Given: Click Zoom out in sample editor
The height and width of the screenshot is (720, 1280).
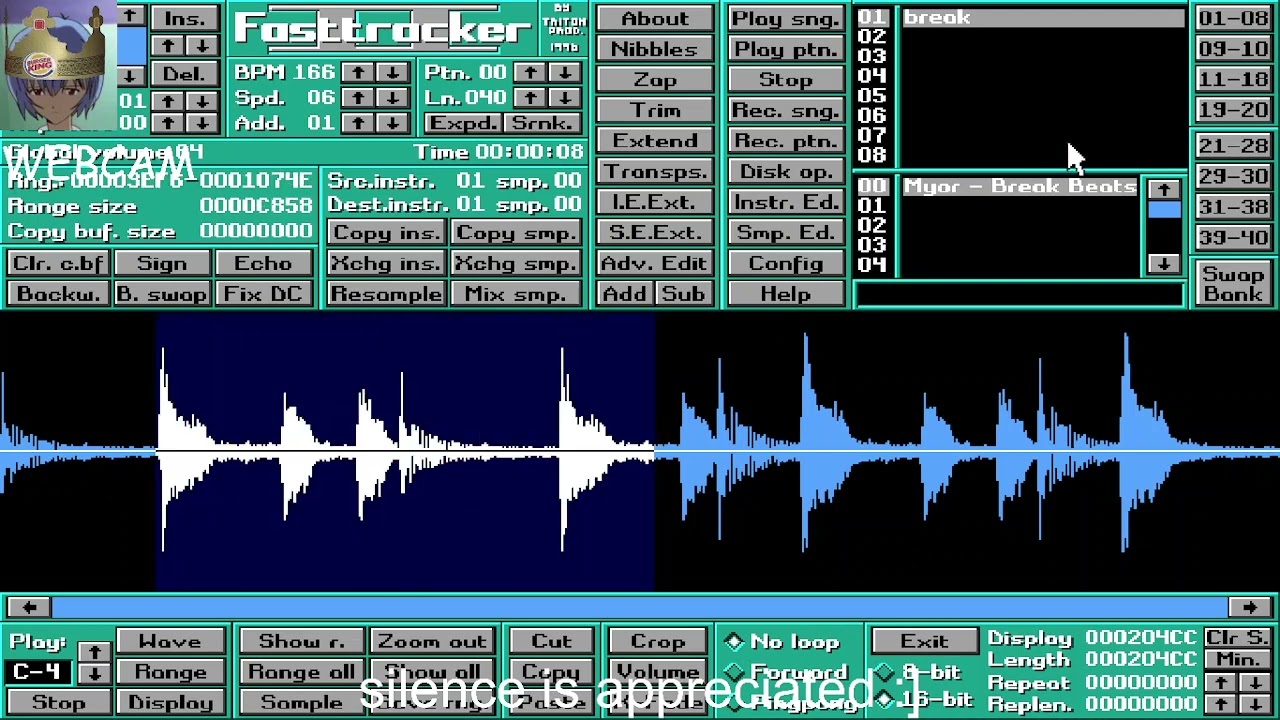Looking at the screenshot, I should (432, 642).
